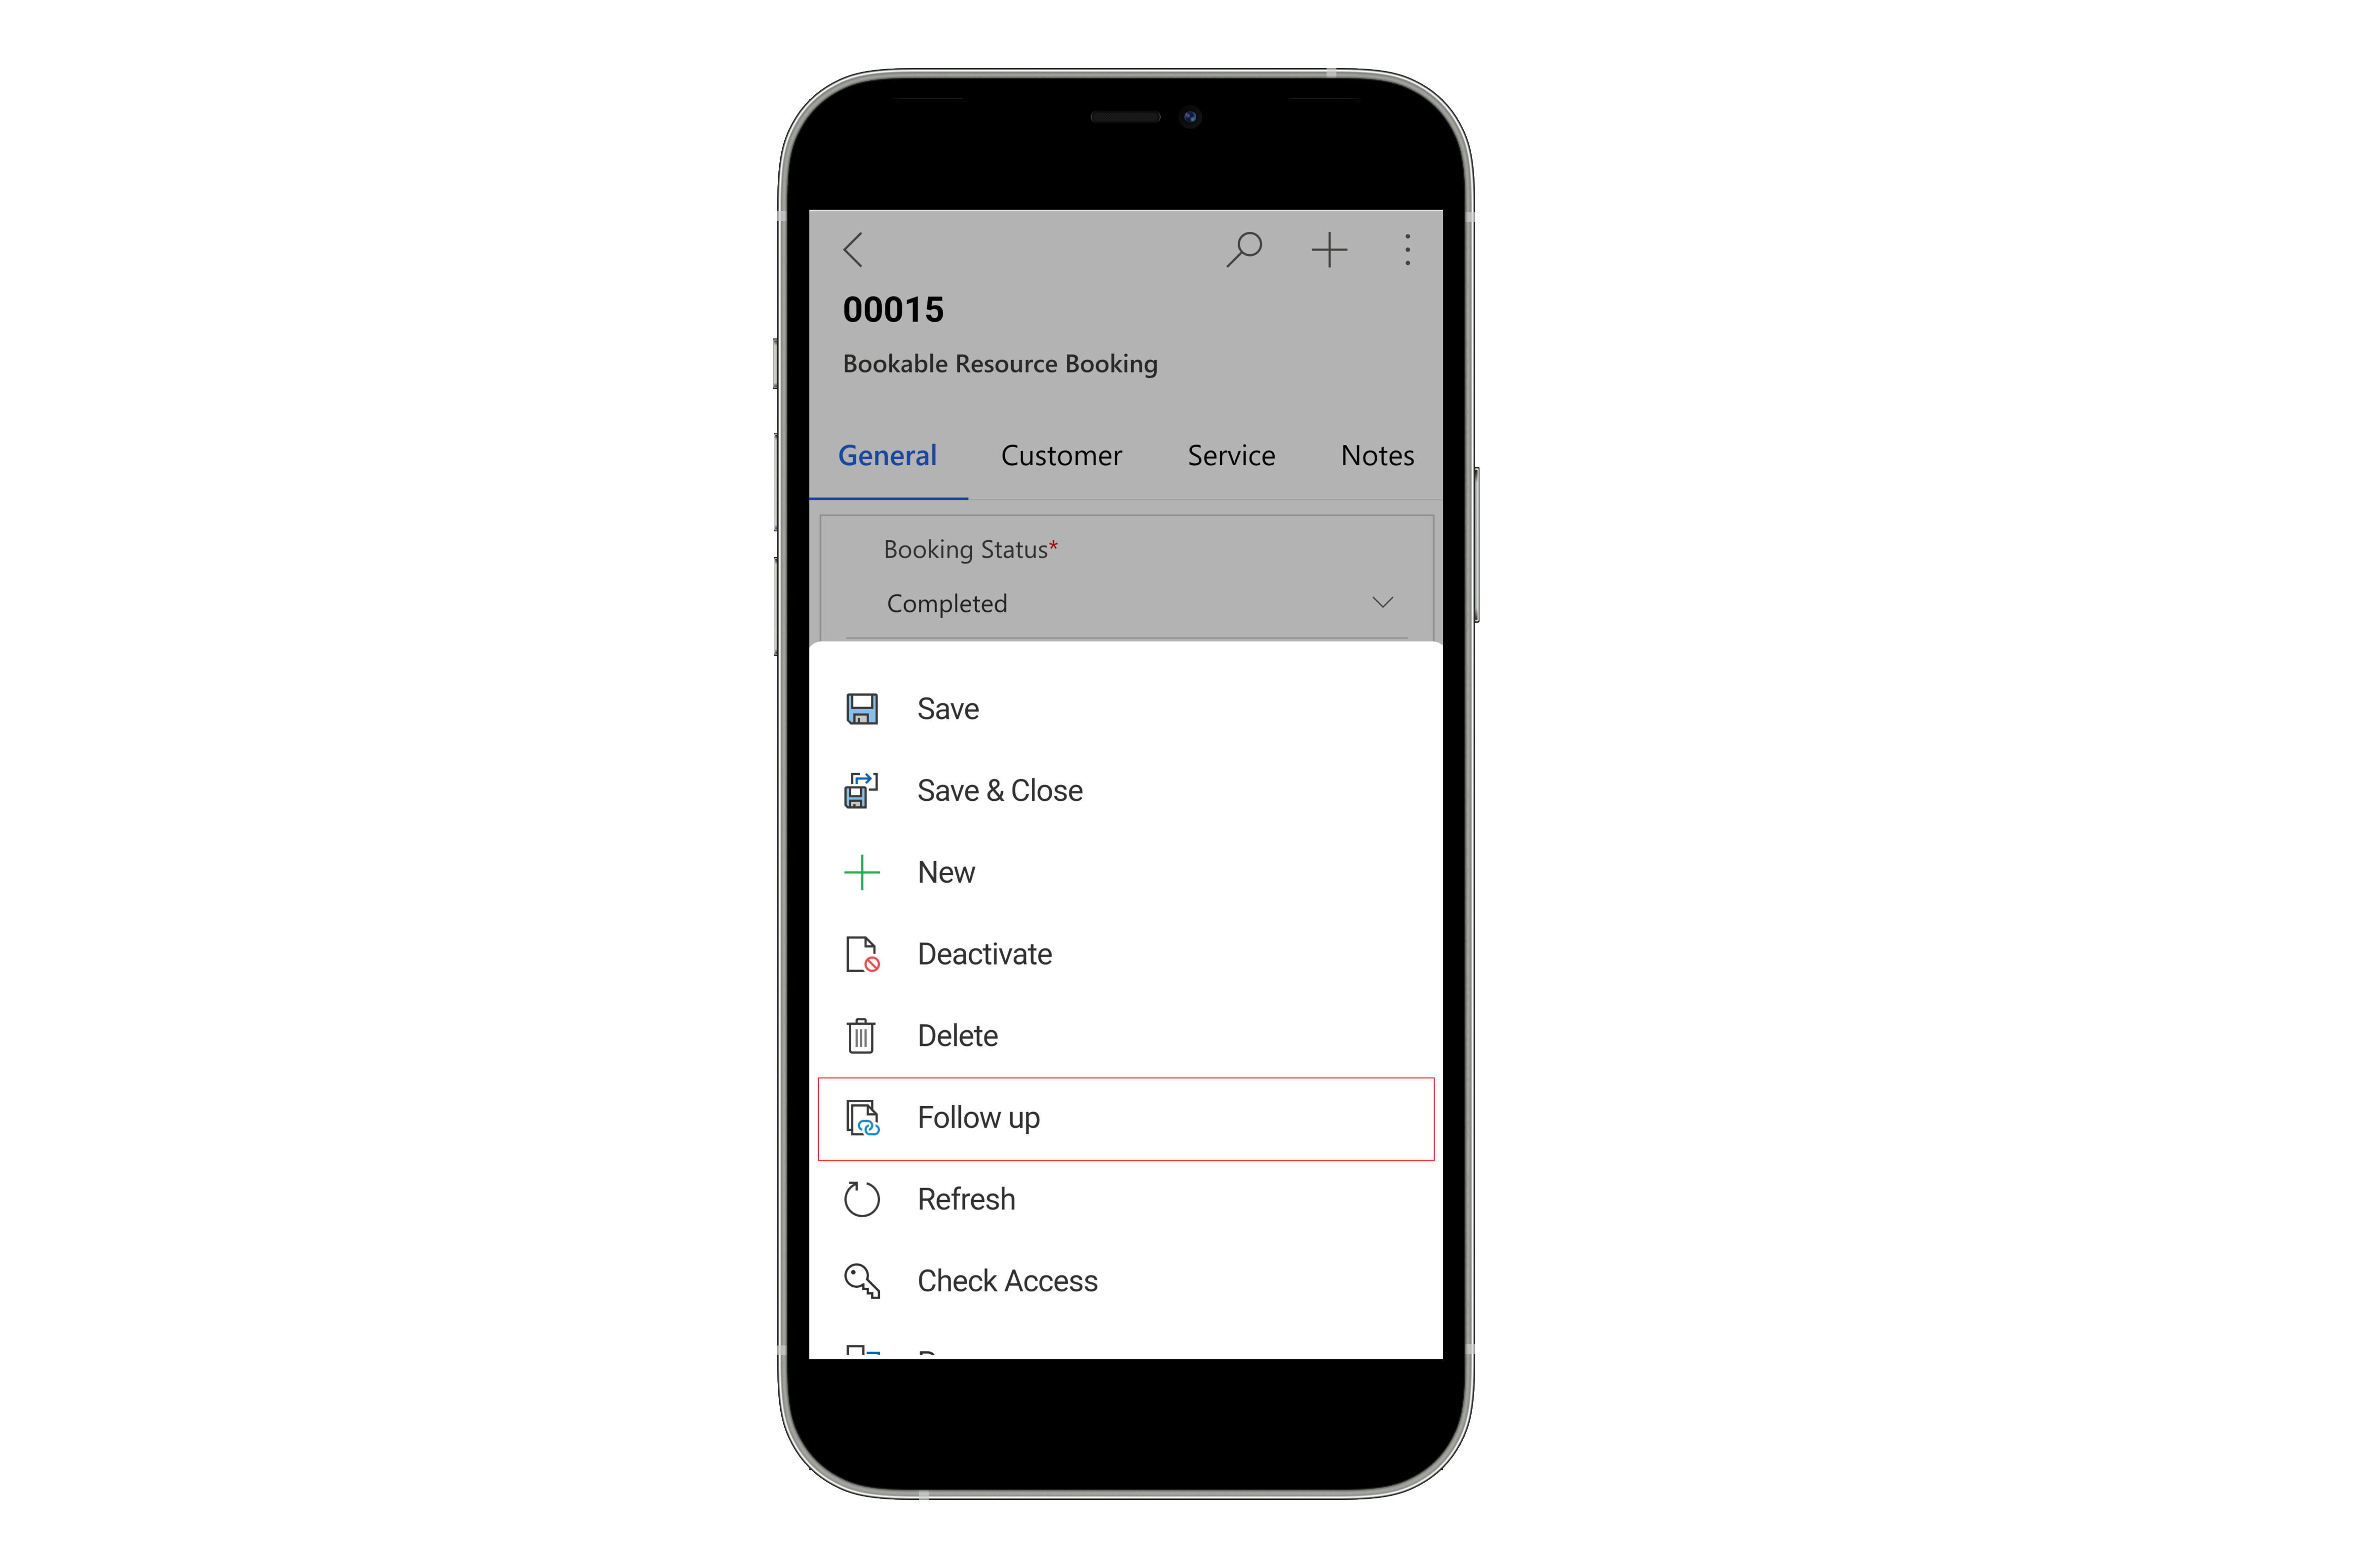This screenshot has height=1568, width=2355.
Task: Open the Notes tab
Action: [x=1377, y=457]
